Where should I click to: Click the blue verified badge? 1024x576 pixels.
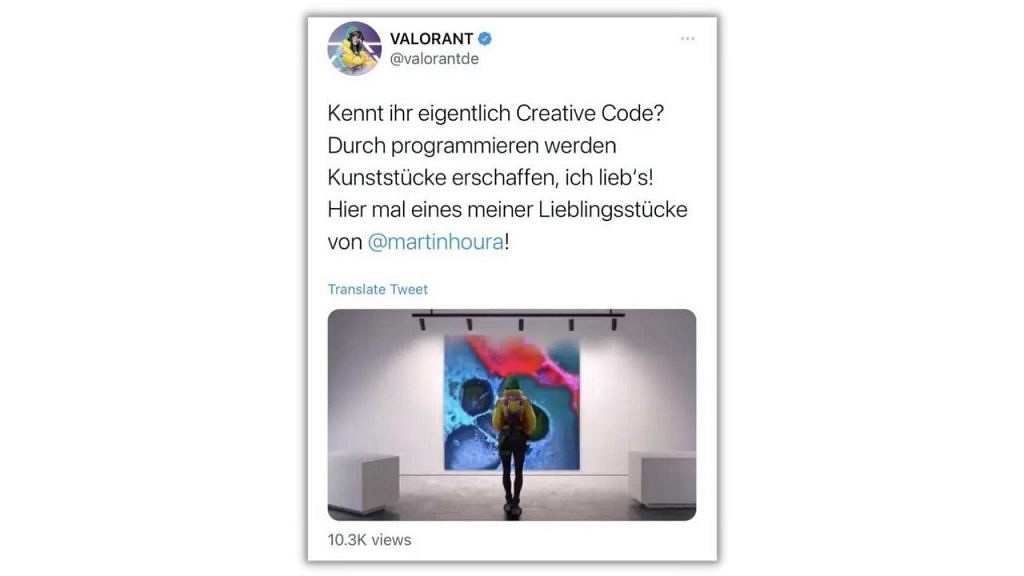[x=485, y=39]
